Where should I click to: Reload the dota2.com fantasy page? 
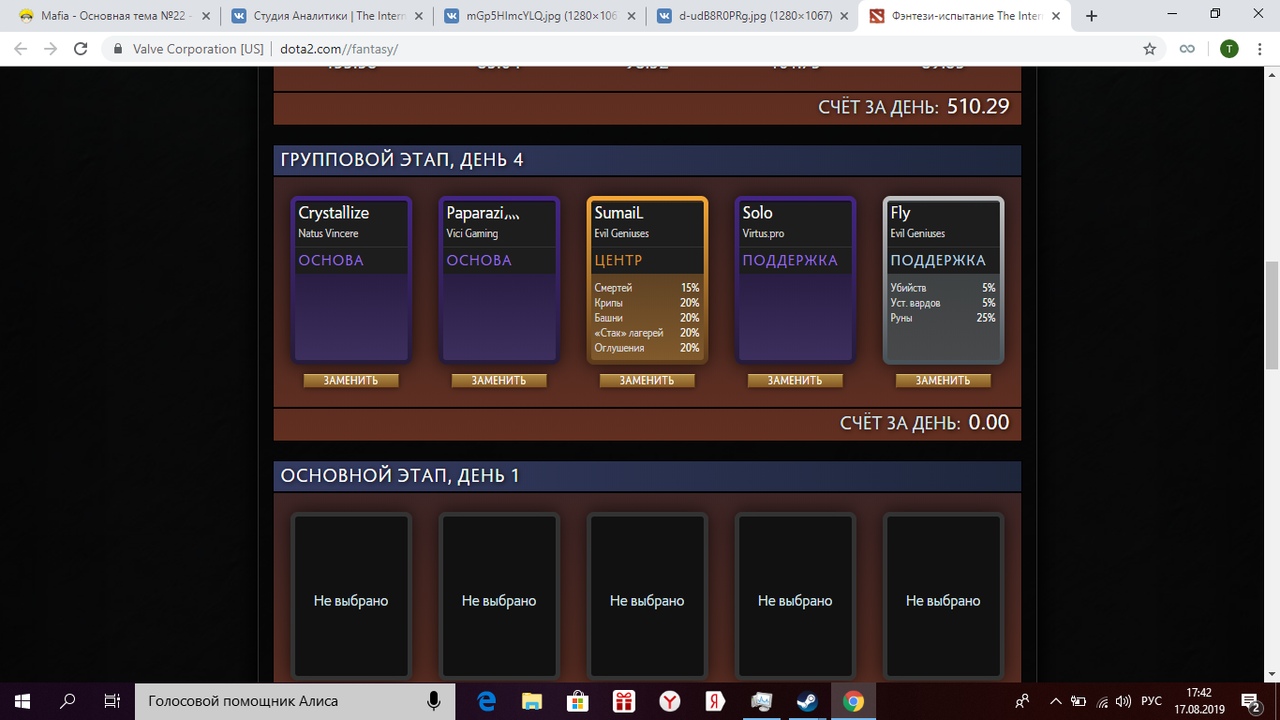tap(81, 49)
